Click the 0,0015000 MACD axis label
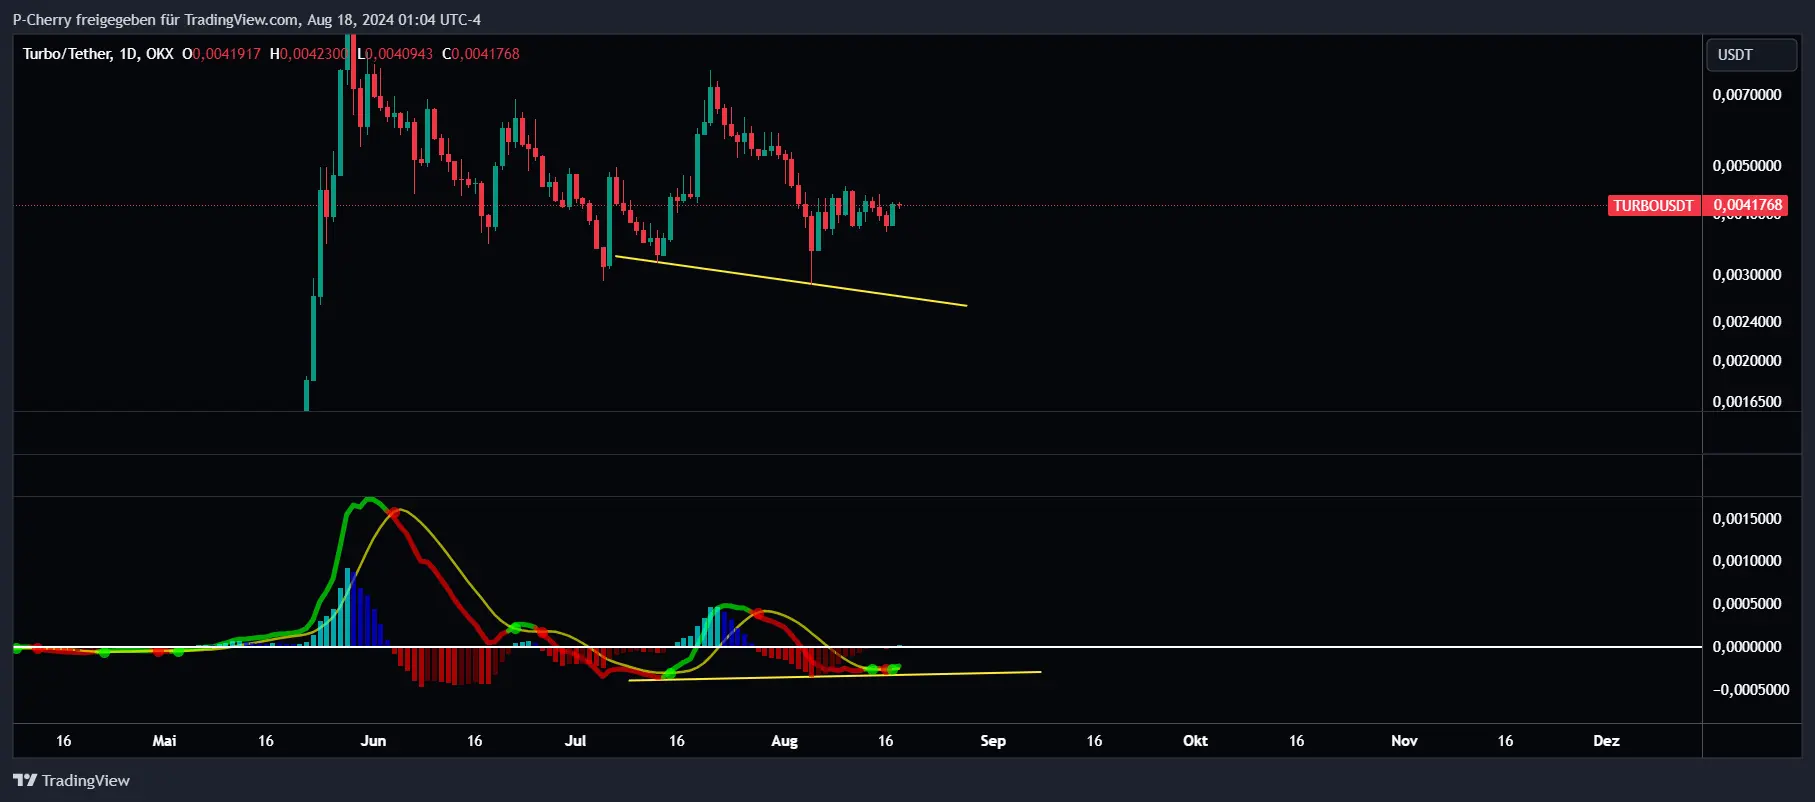This screenshot has height=802, width=1815. point(1747,519)
